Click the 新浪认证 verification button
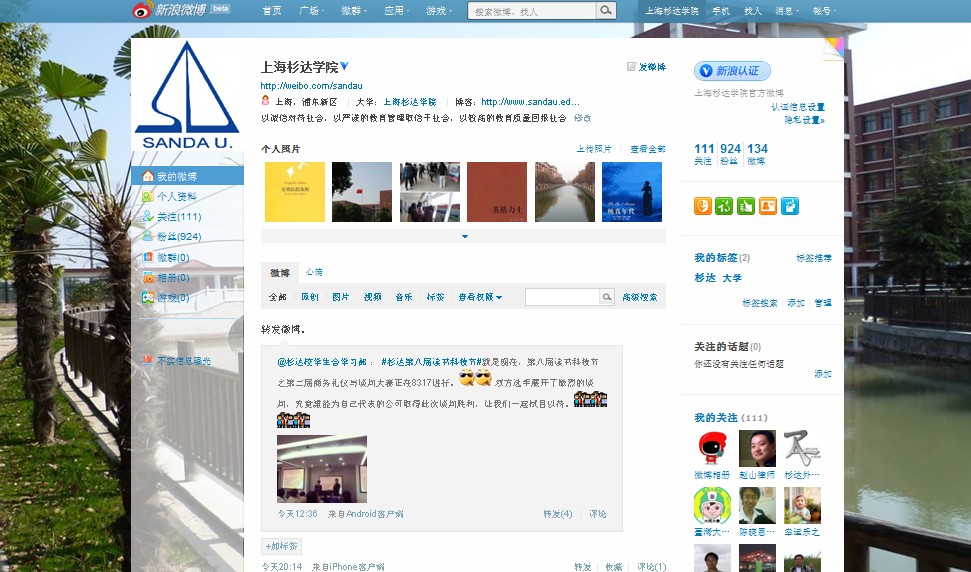 click(732, 71)
